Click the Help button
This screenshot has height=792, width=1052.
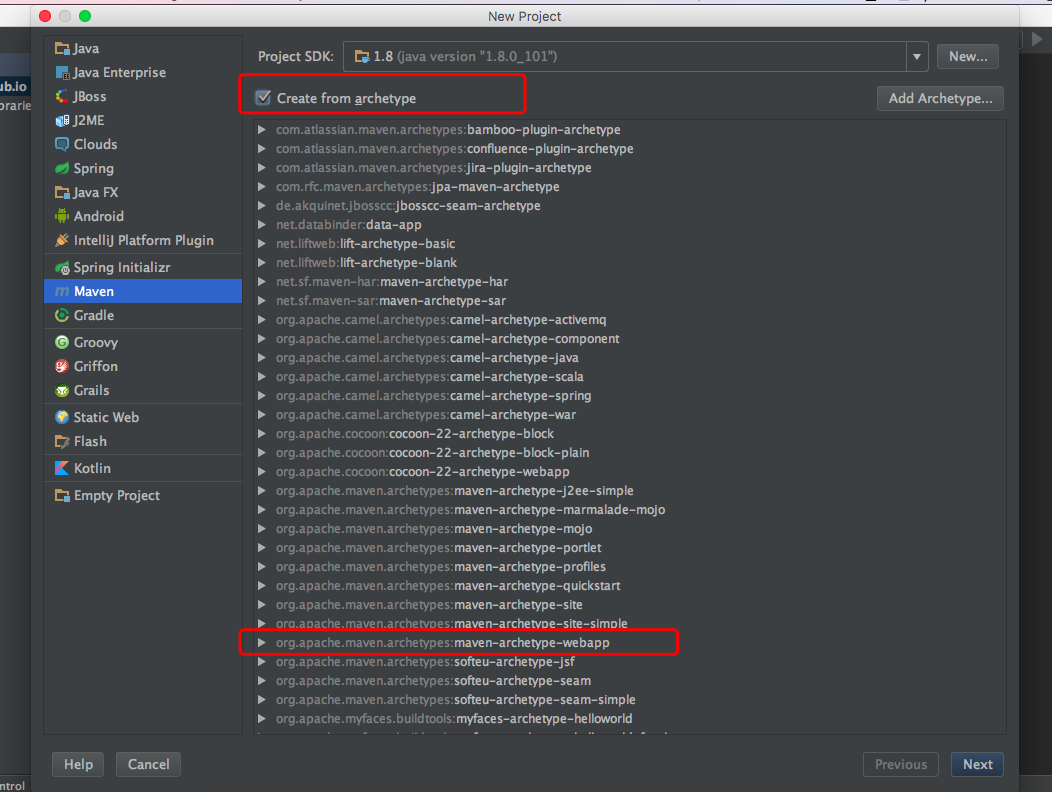tap(78, 764)
